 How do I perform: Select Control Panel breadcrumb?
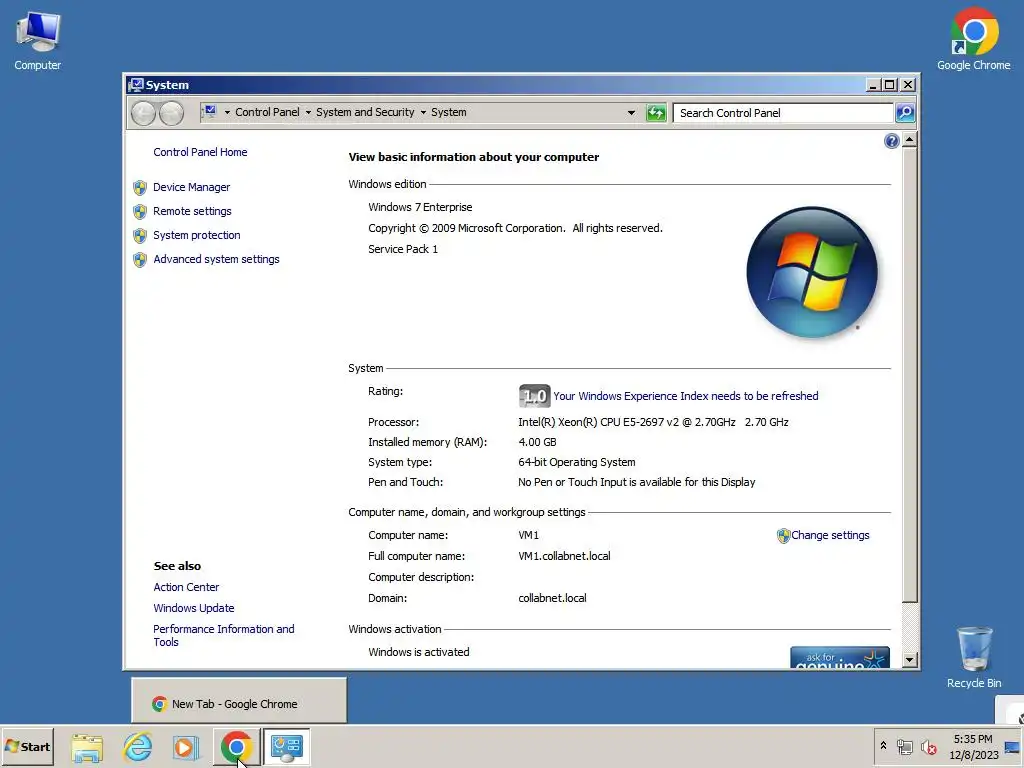pyautogui.click(x=267, y=112)
